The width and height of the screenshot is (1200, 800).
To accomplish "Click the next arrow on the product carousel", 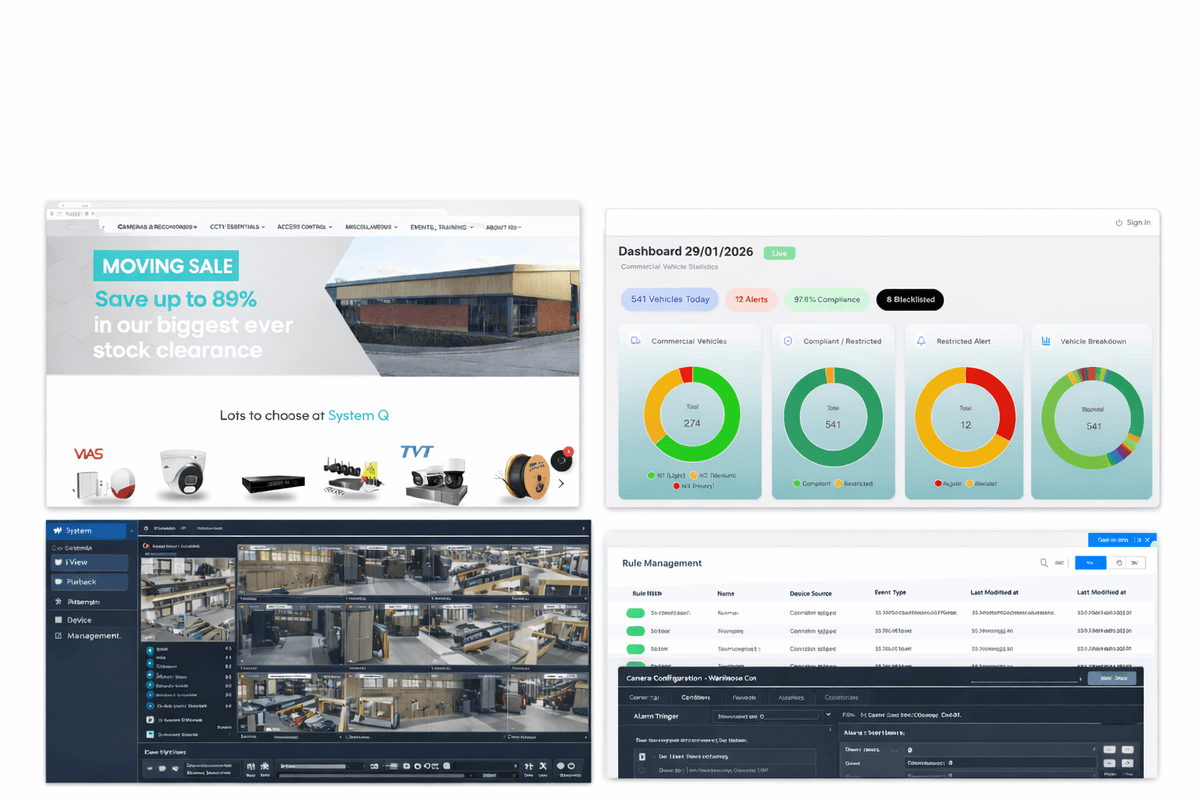I will [562, 483].
